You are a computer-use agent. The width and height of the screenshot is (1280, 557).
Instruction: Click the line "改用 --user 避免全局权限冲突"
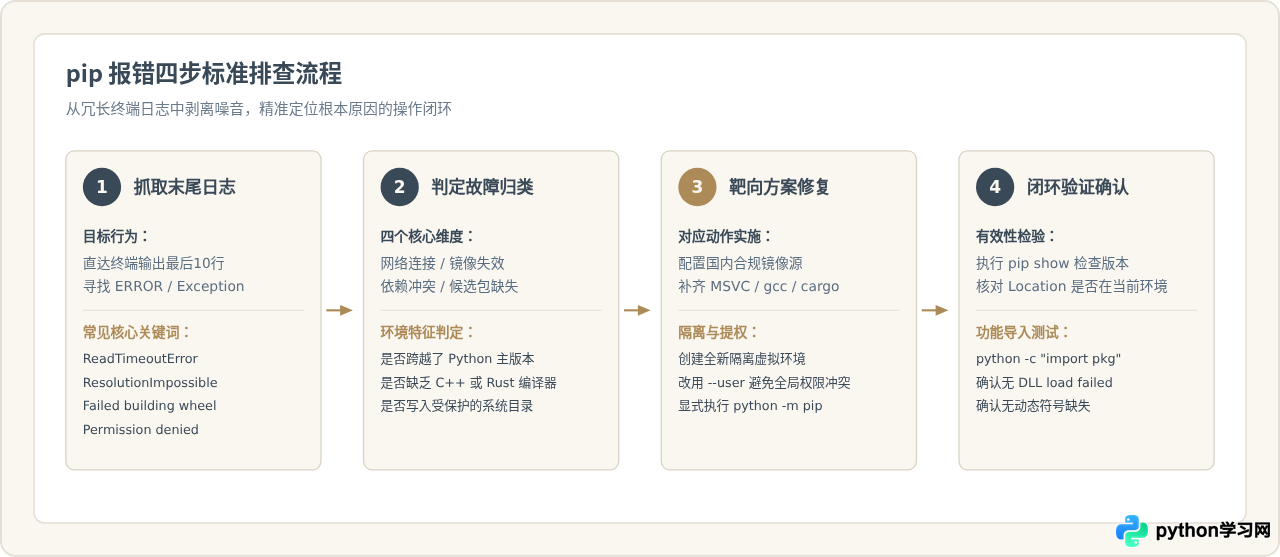pos(765,382)
